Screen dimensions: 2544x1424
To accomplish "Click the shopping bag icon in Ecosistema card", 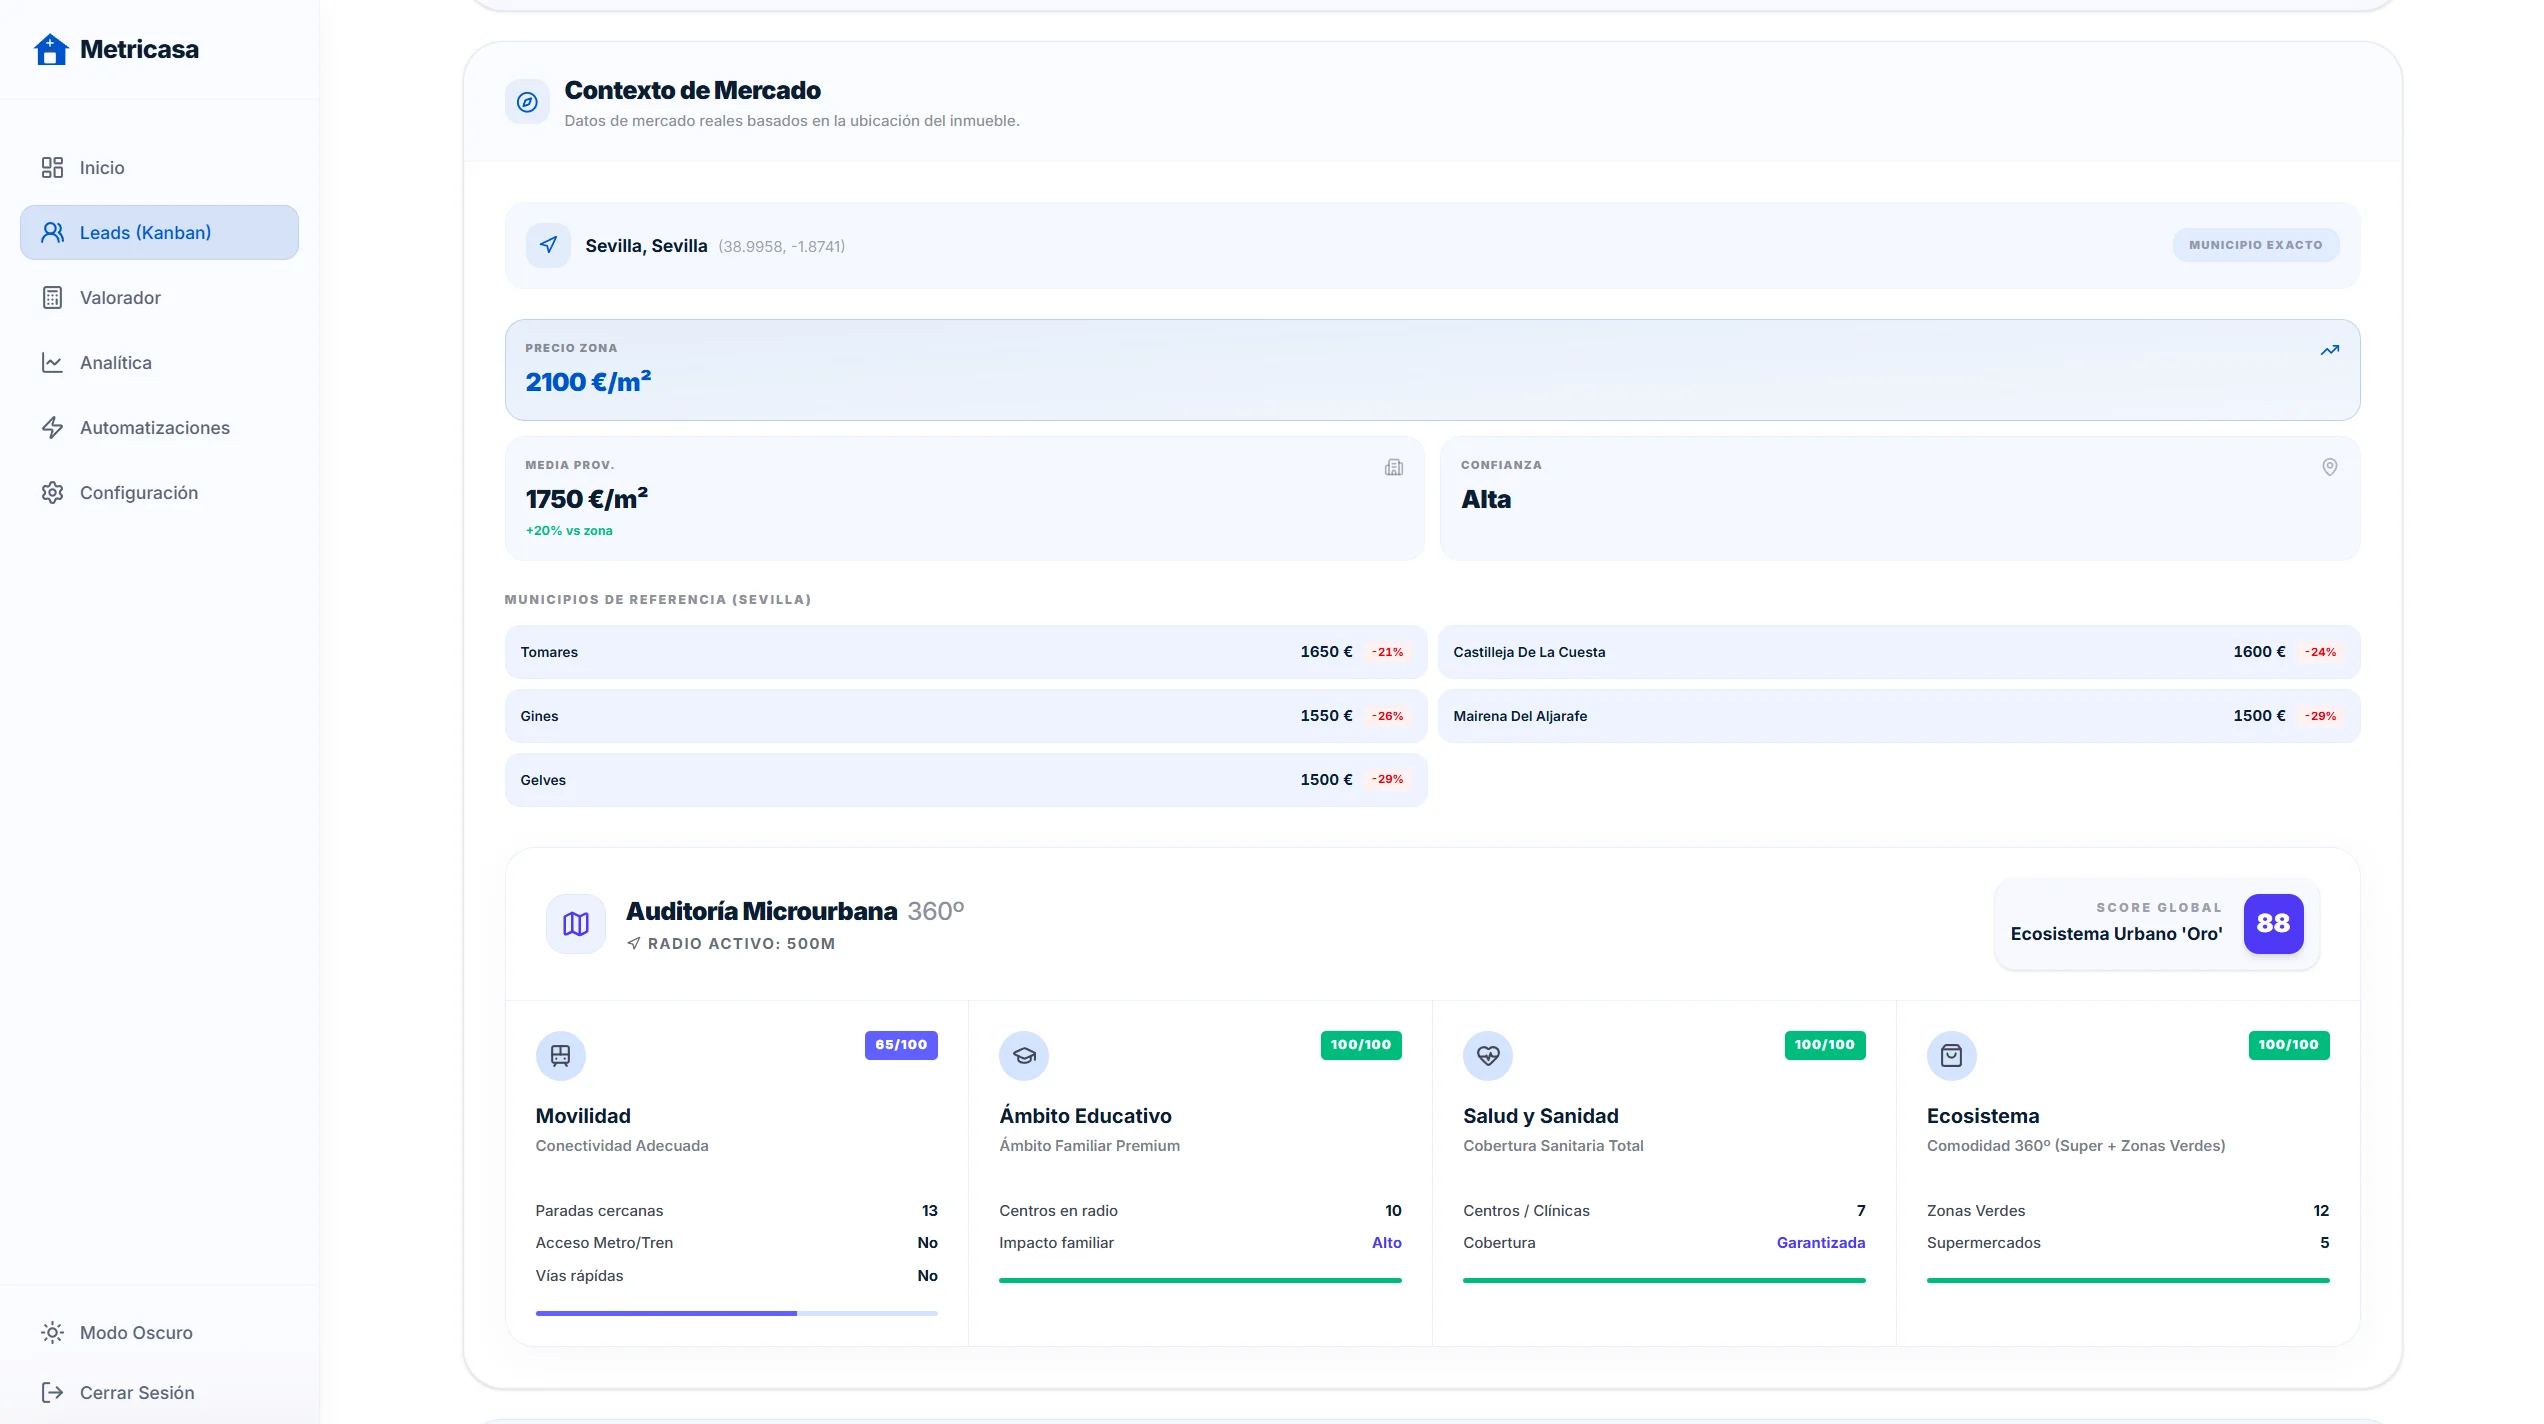I will (1951, 1055).
